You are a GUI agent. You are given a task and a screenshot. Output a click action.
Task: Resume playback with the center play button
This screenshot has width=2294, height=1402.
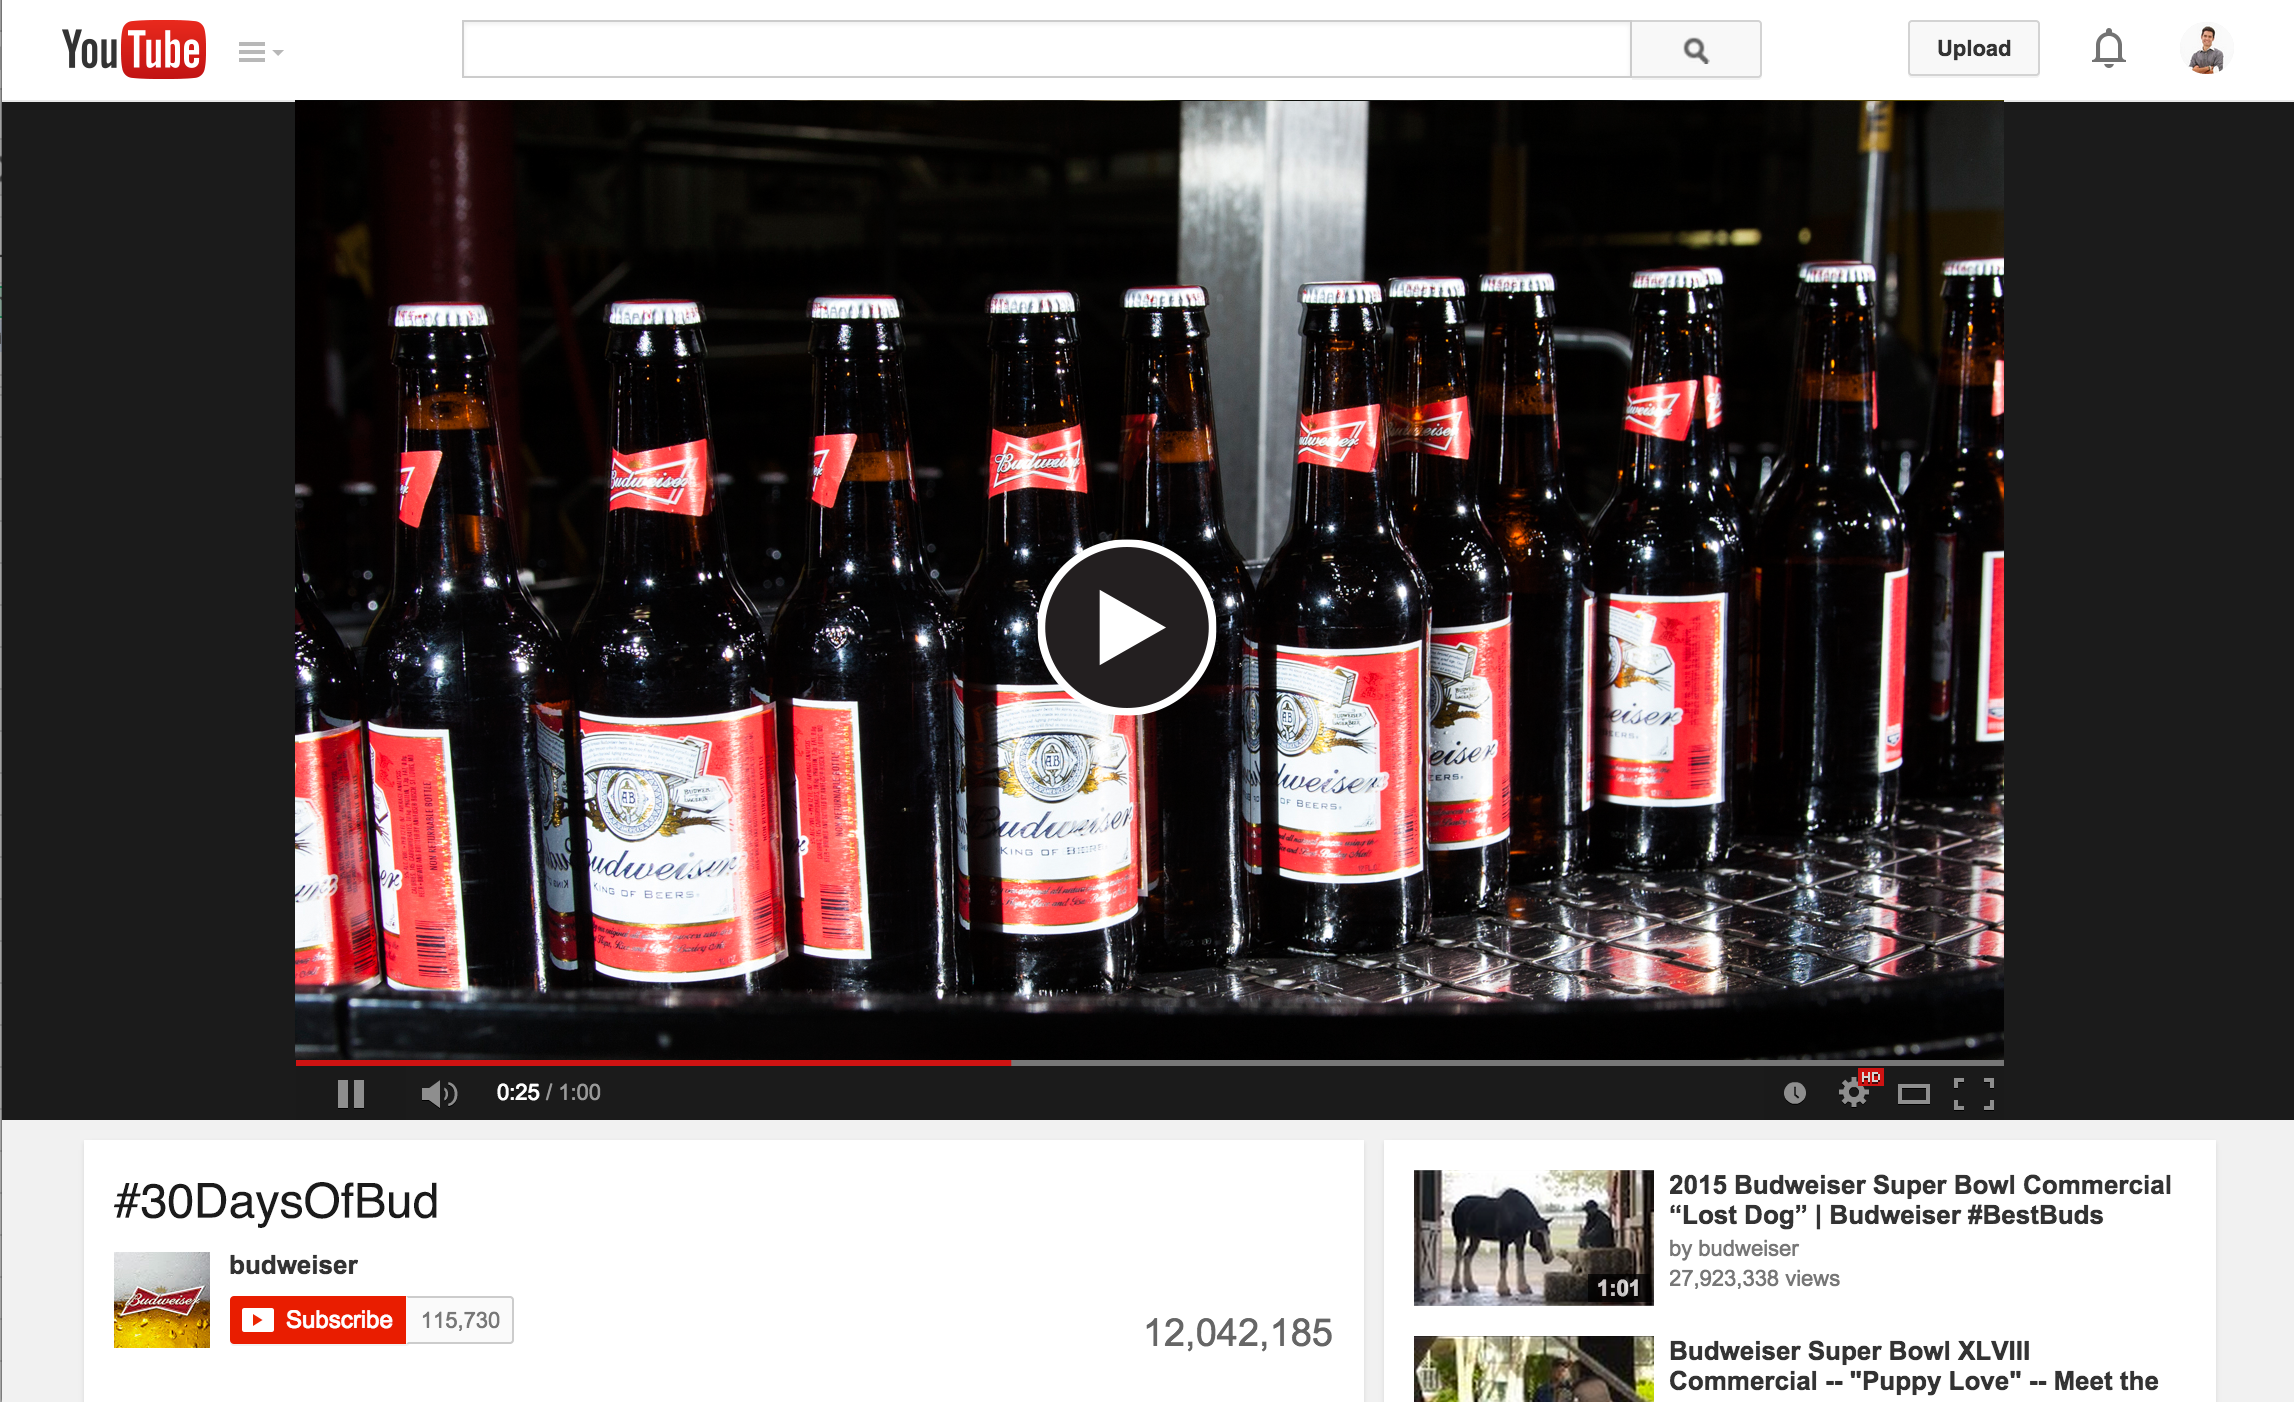(1128, 627)
